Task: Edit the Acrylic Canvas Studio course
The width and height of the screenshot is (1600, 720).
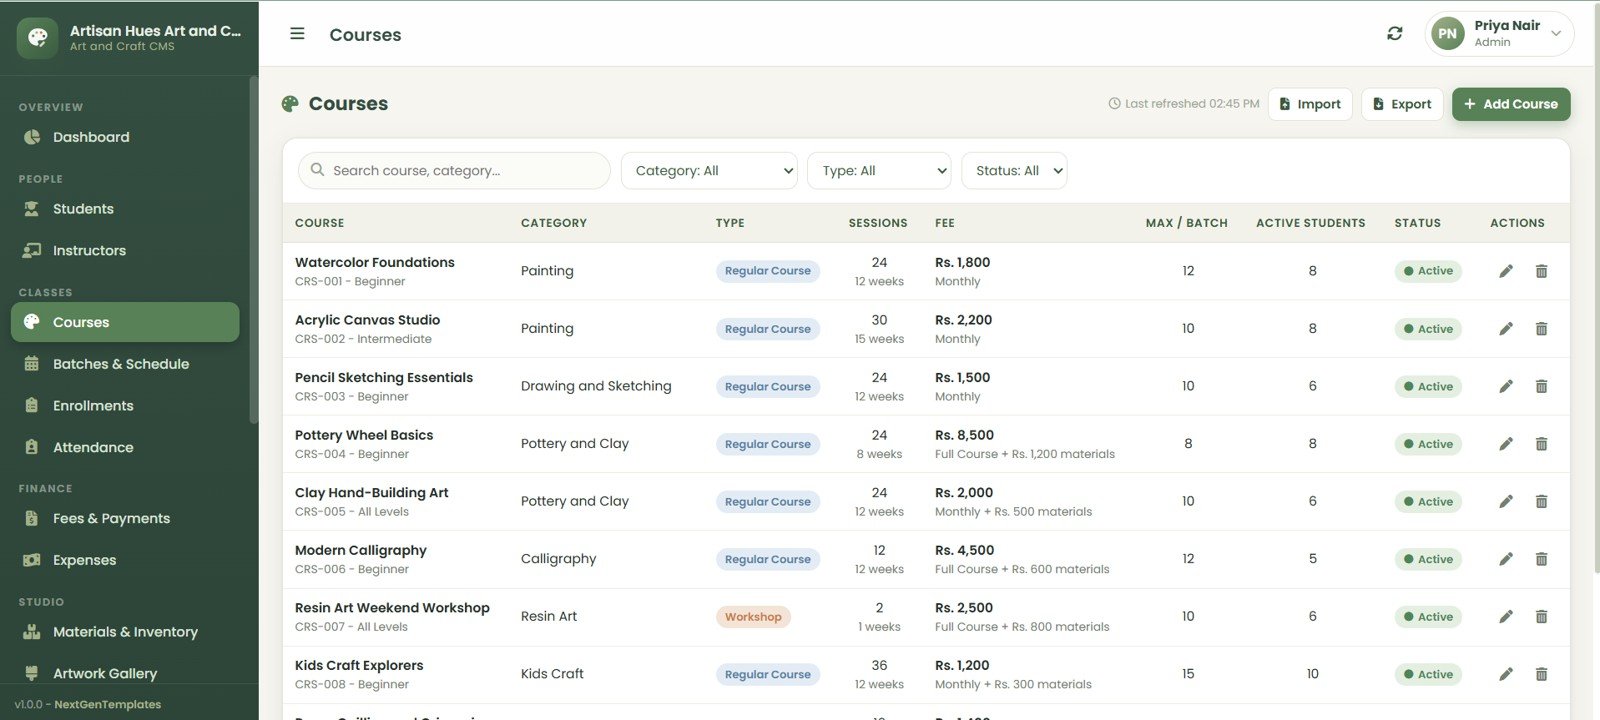Action: pyautogui.click(x=1506, y=329)
